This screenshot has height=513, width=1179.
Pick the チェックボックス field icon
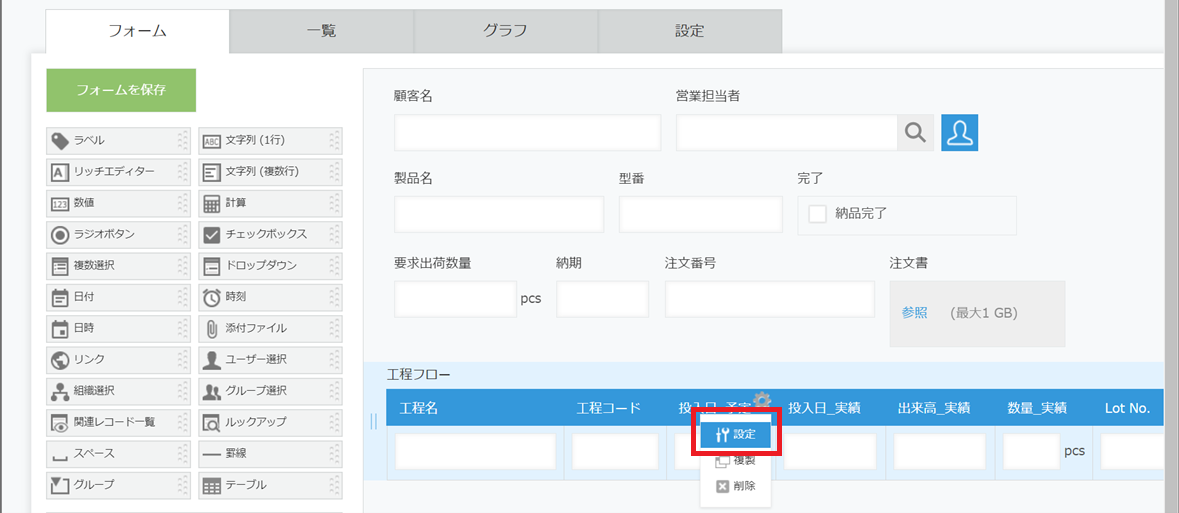[212, 235]
